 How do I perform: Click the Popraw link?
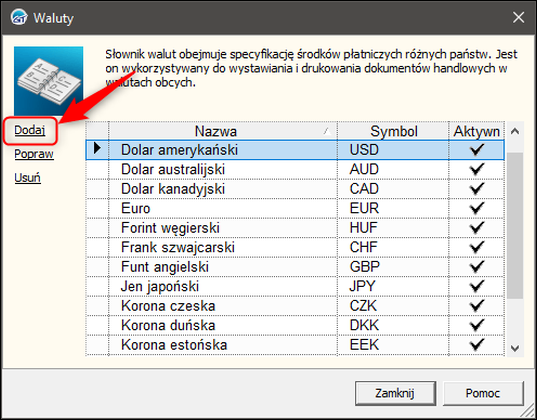pos(34,154)
